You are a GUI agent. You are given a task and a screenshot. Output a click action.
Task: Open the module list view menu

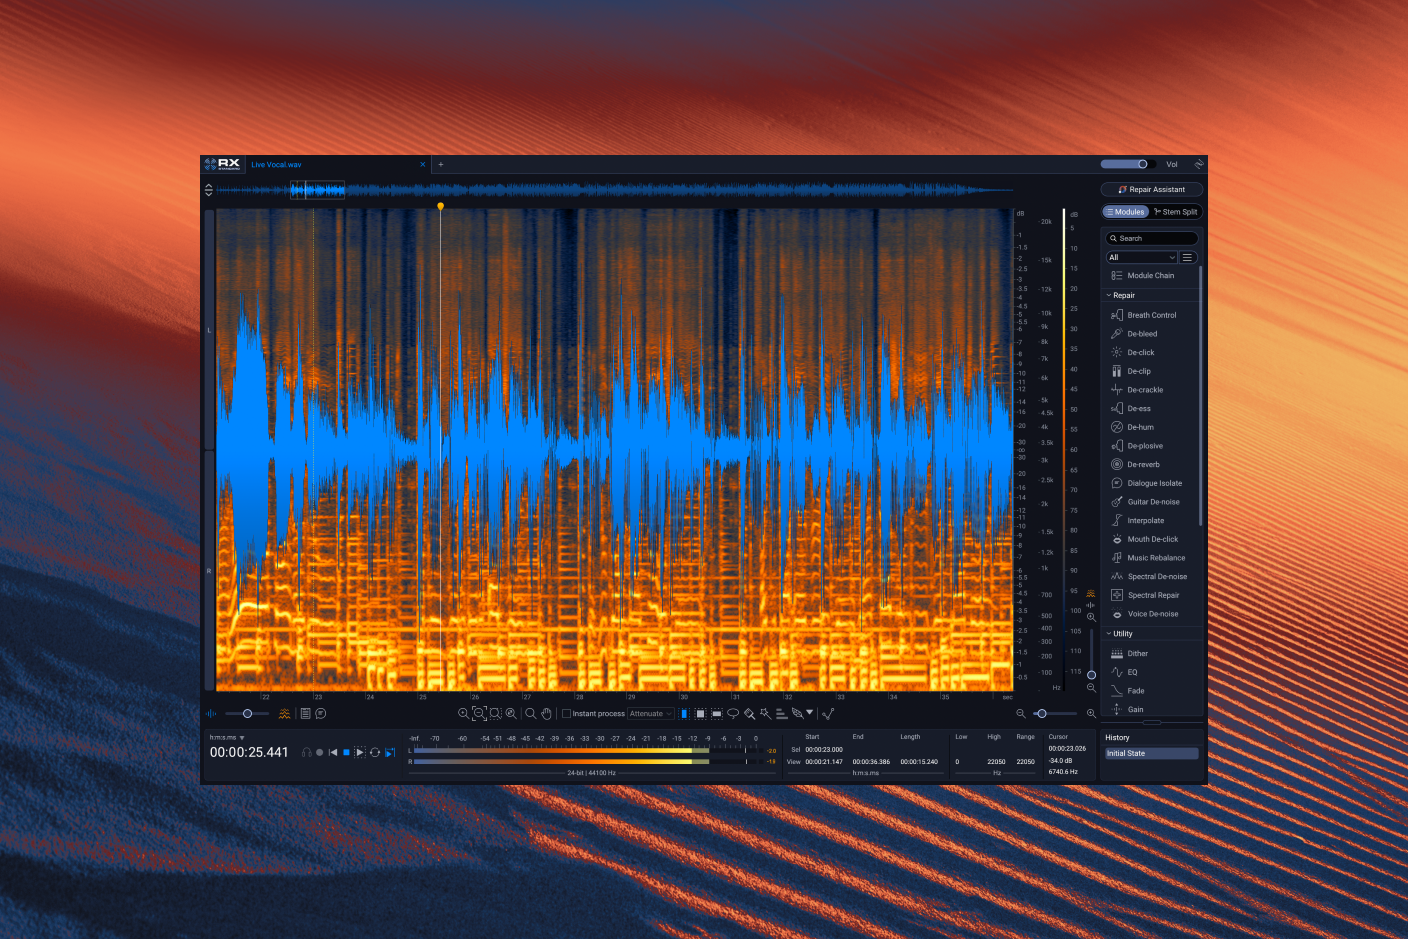click(1188, 257)
